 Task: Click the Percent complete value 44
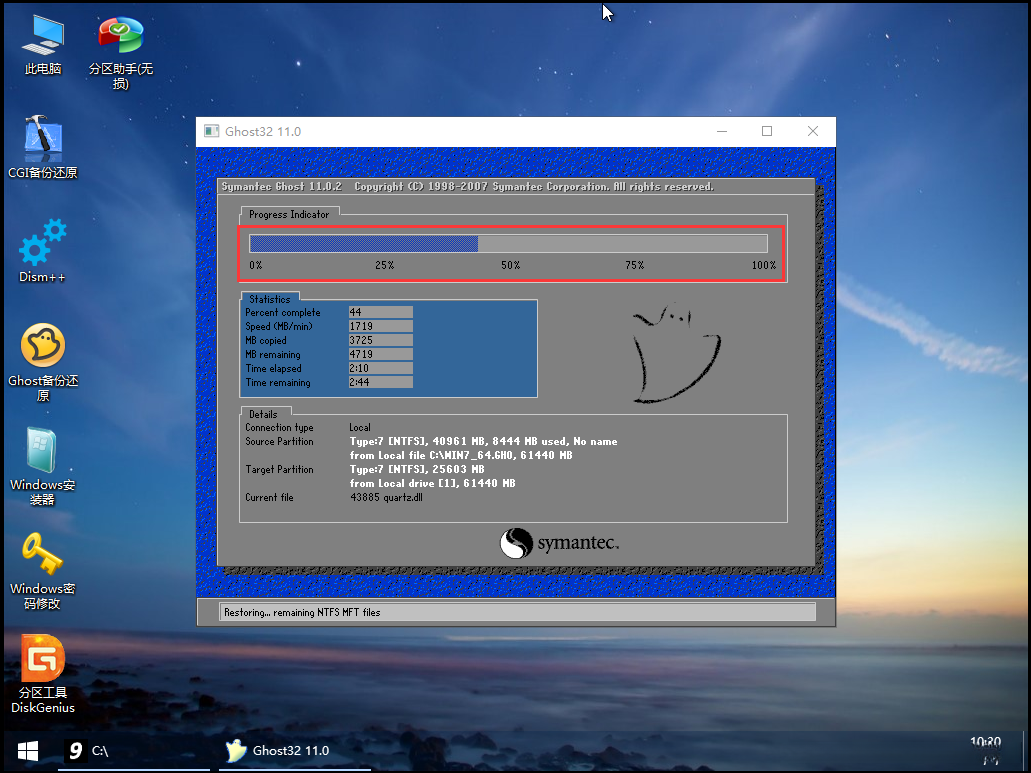coord(381,312)
